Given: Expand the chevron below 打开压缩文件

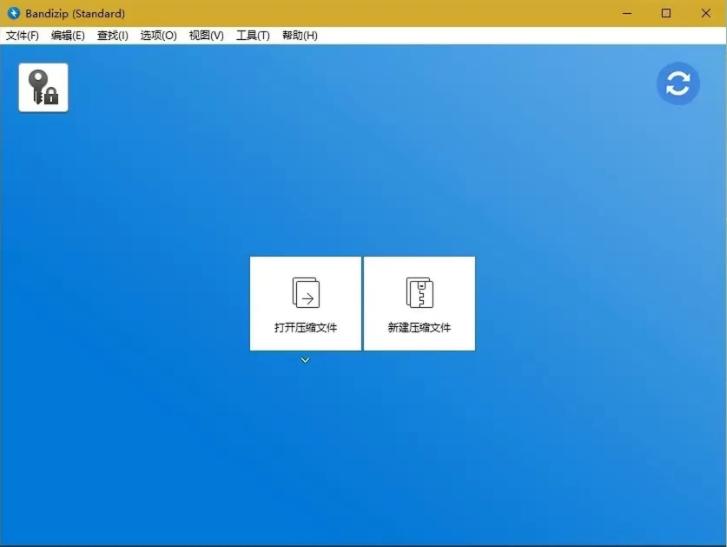Looking at the screenshot, I should click(x=305, y=360).
